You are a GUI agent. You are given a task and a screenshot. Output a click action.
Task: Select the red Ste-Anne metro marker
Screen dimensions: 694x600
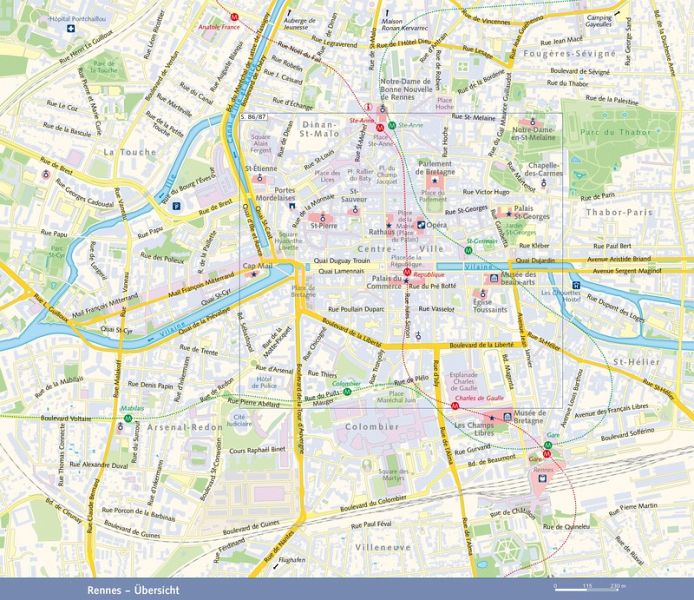coord(380,128)
